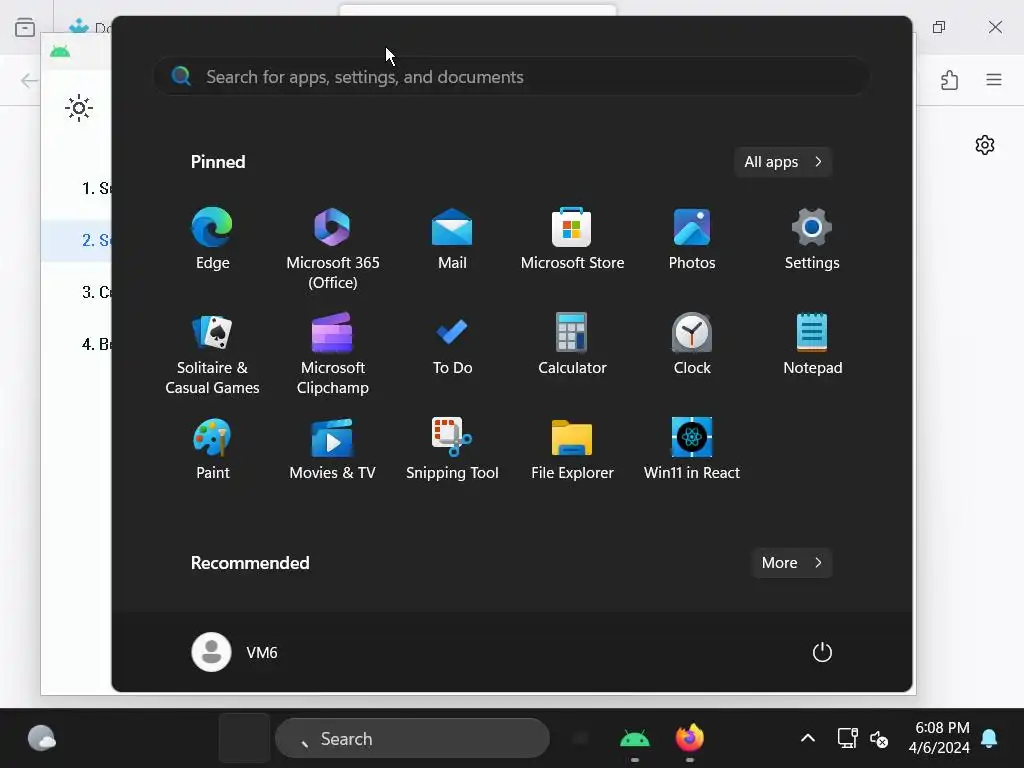1024x768 pixels.
Task: Switch to Android app on taskbar
Action: point(634,739)
